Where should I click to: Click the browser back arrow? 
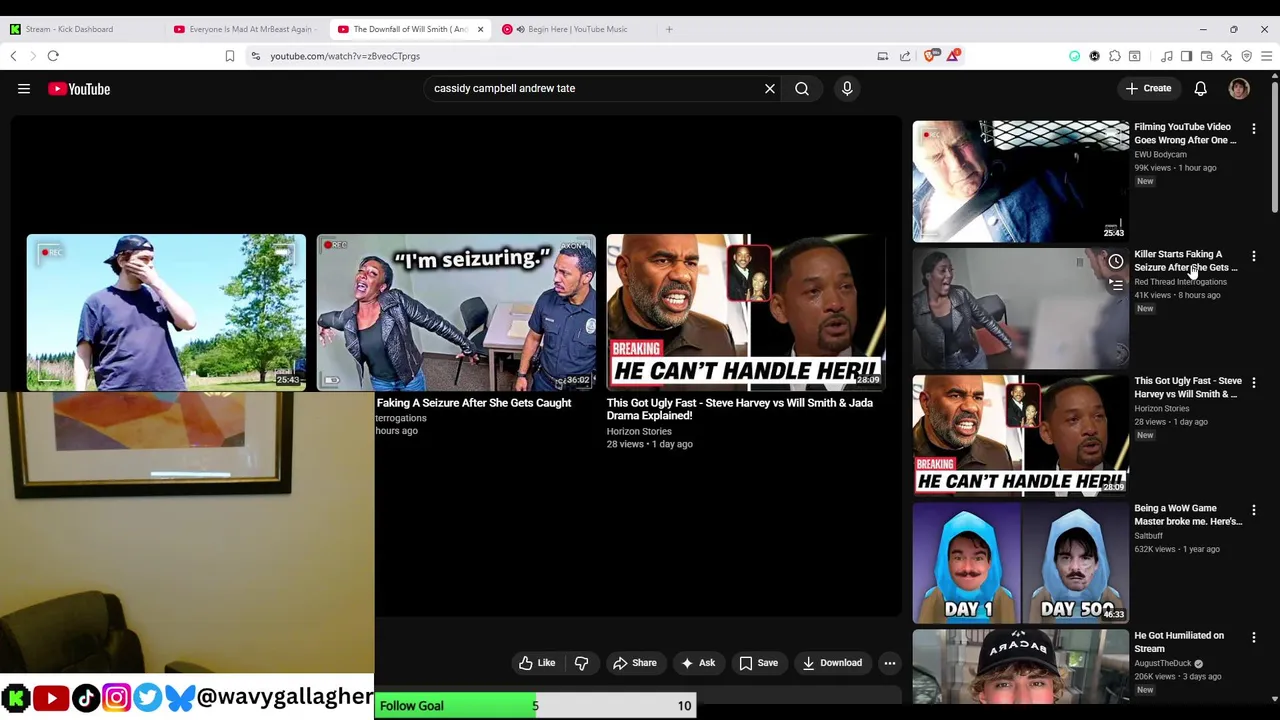tap(13, 56)
